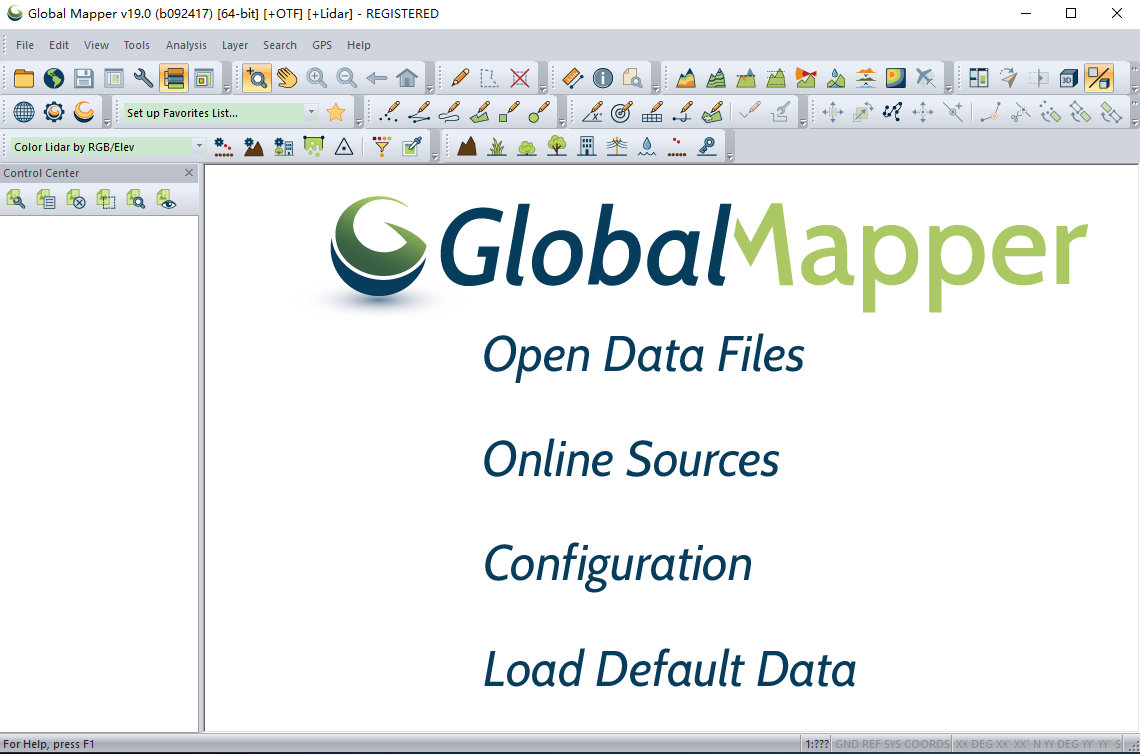
Task: Click the 1:??? scale field in the status bar
Action: [818, 744]
